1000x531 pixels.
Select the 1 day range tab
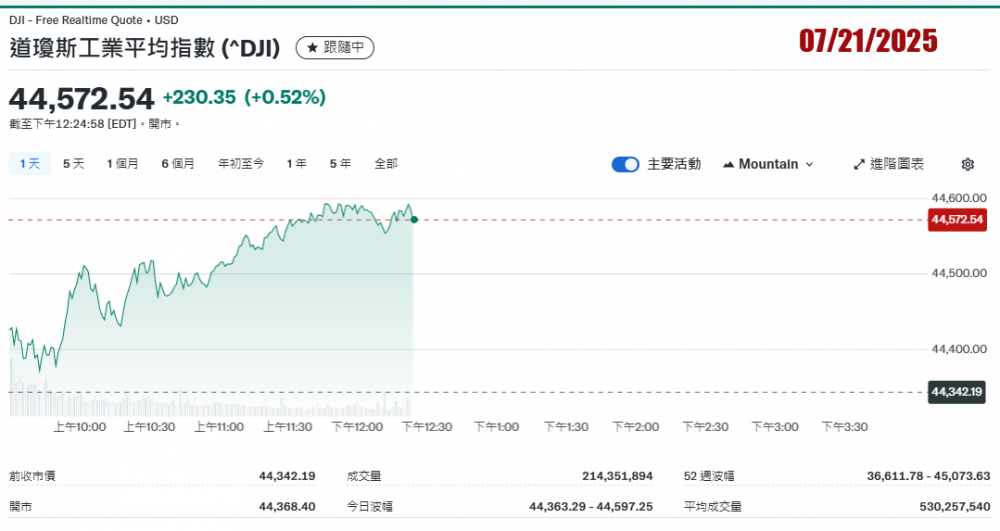click(29, 163)
